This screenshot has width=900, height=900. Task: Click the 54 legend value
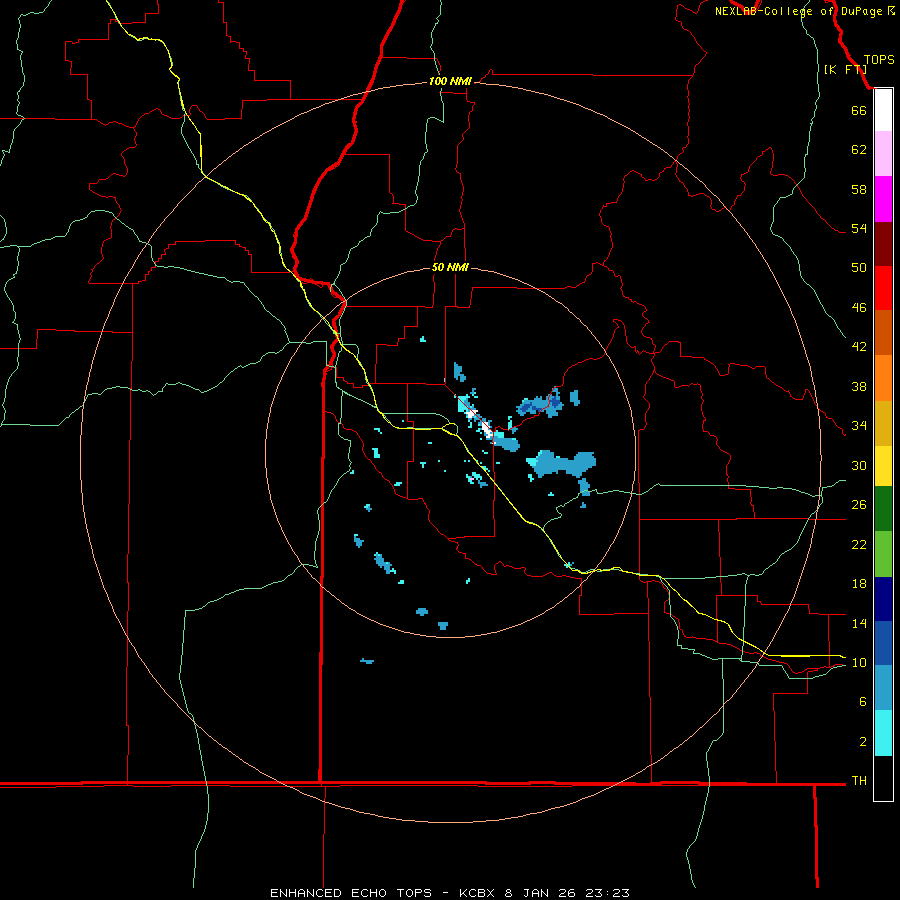(859, 228)
